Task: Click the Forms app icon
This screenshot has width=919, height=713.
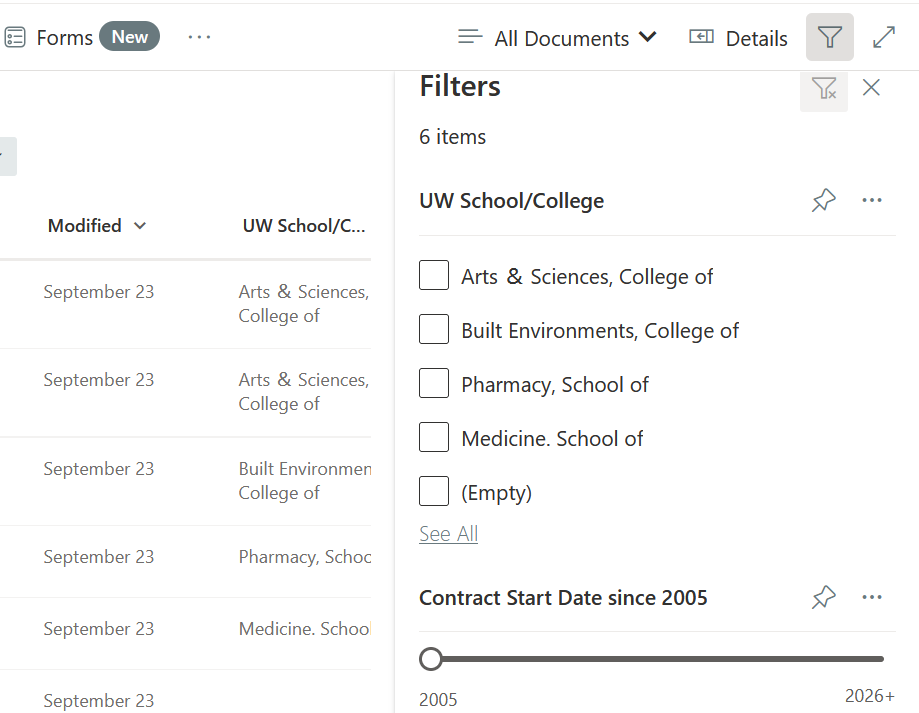Action: 16,36
